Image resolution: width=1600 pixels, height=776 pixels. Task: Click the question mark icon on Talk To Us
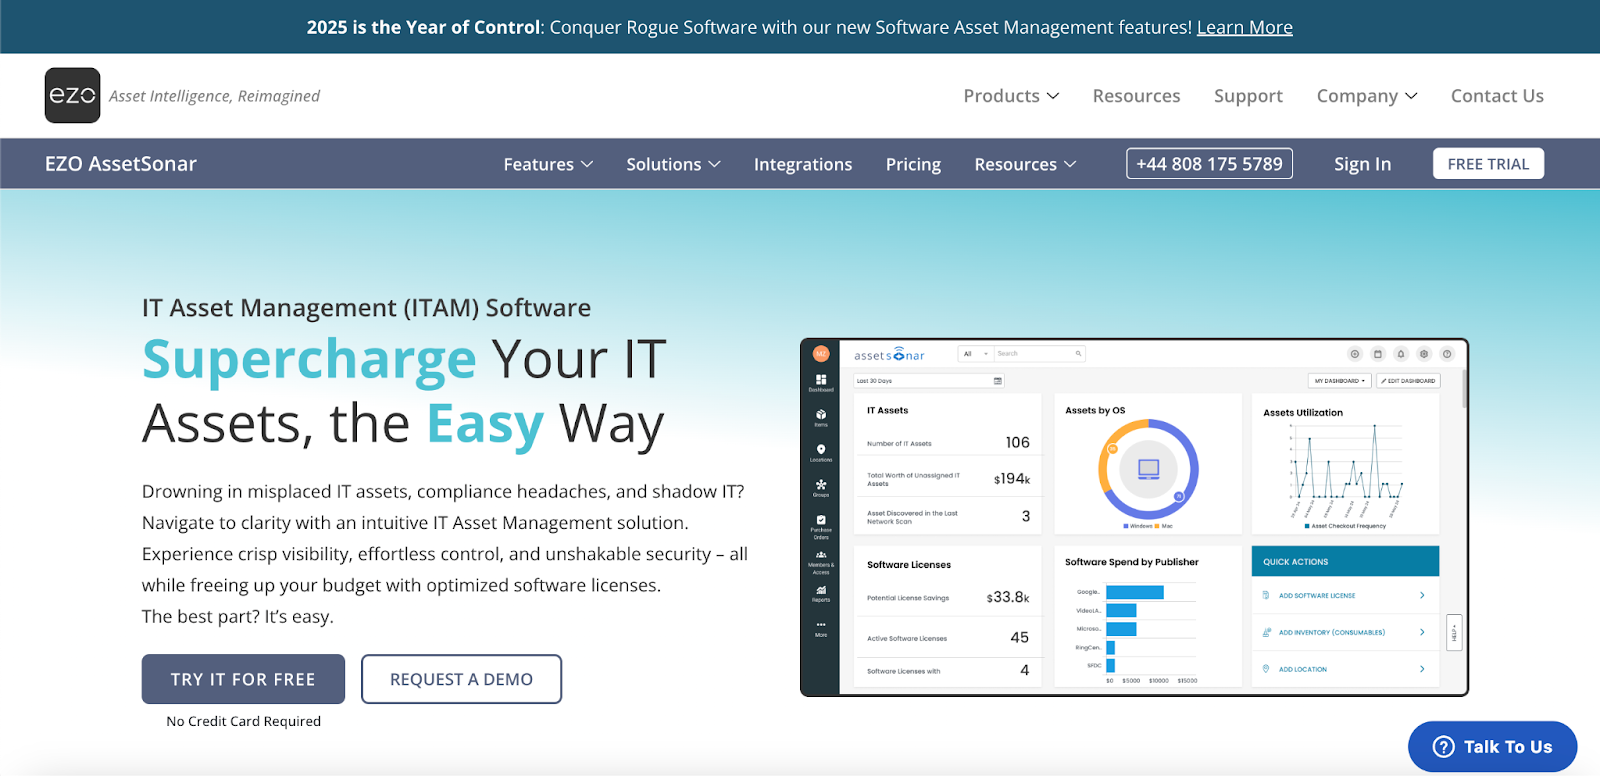click(x=1443, y=747)
